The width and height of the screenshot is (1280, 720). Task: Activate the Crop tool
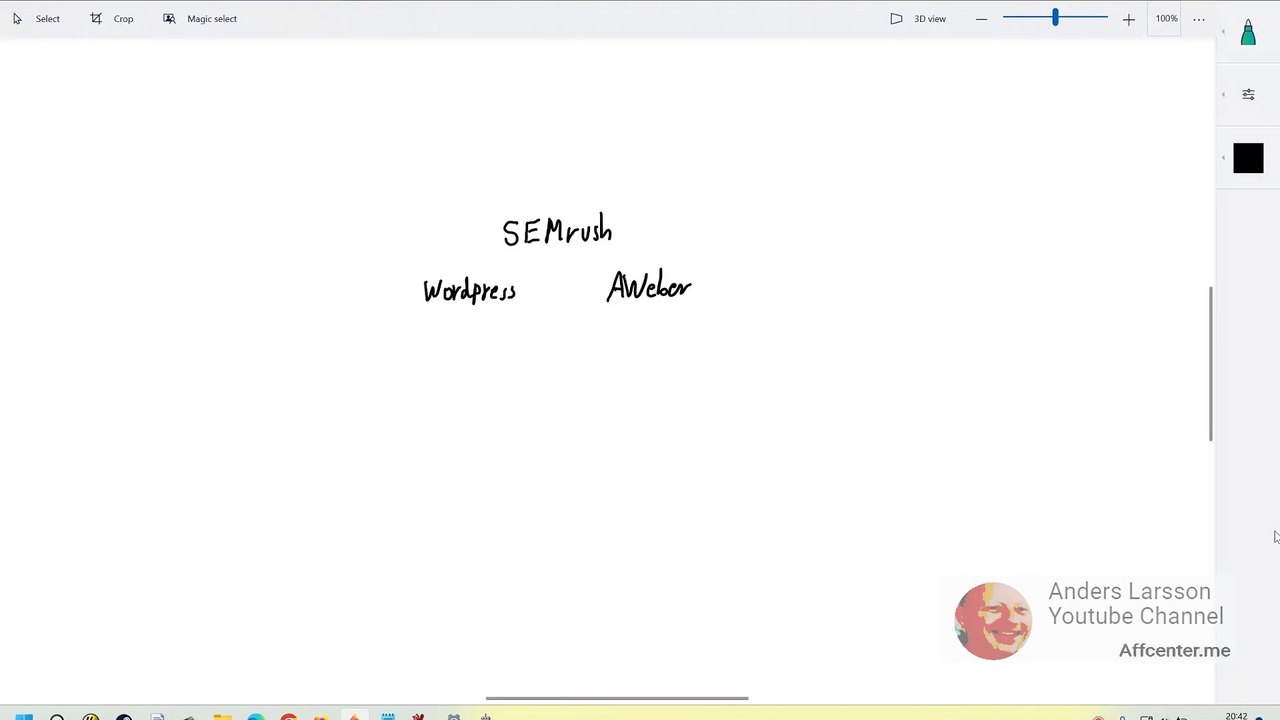click(x=112, y=19)
